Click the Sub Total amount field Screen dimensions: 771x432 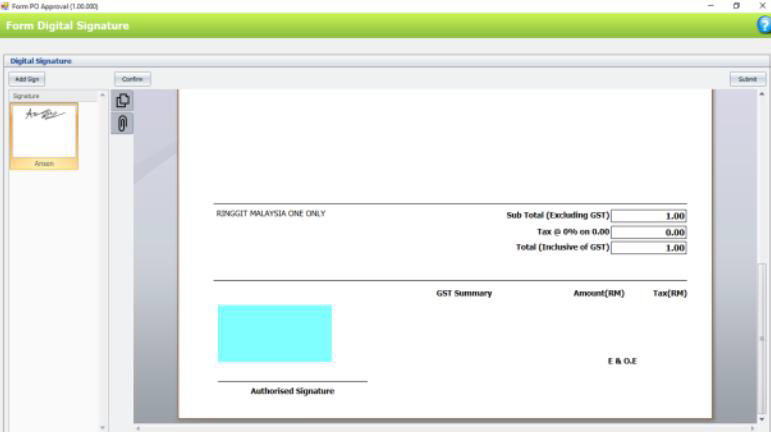pyautogui.click(x=648, y=215)
